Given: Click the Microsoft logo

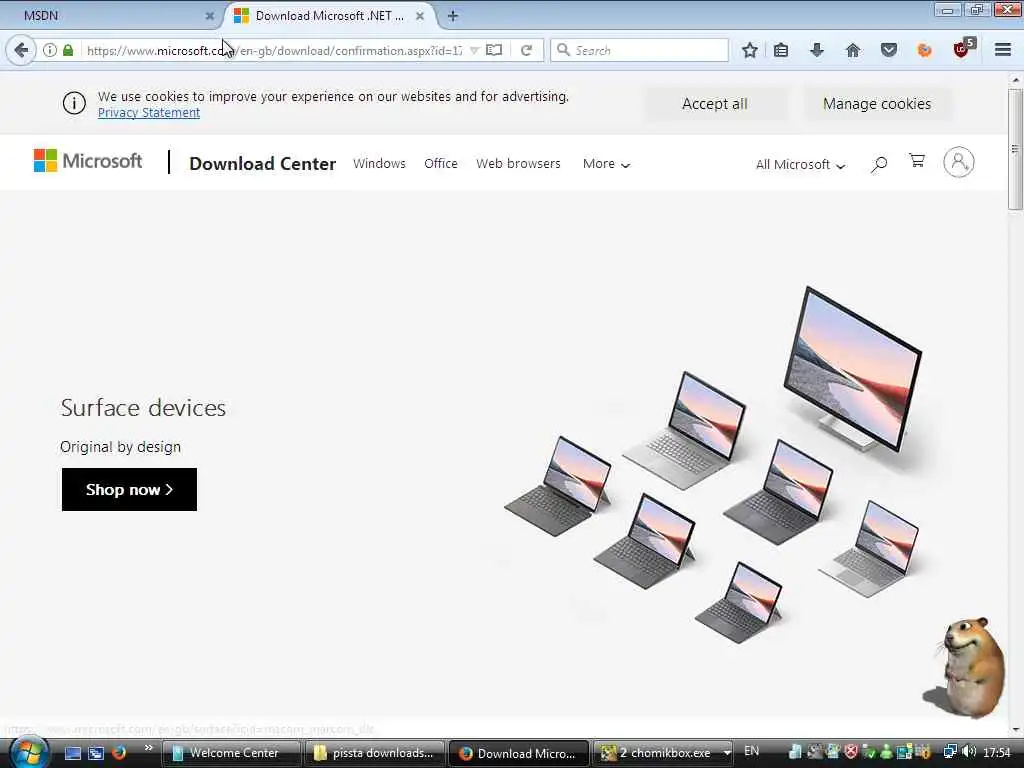Looking at the screenshot, I should point(88,161).
